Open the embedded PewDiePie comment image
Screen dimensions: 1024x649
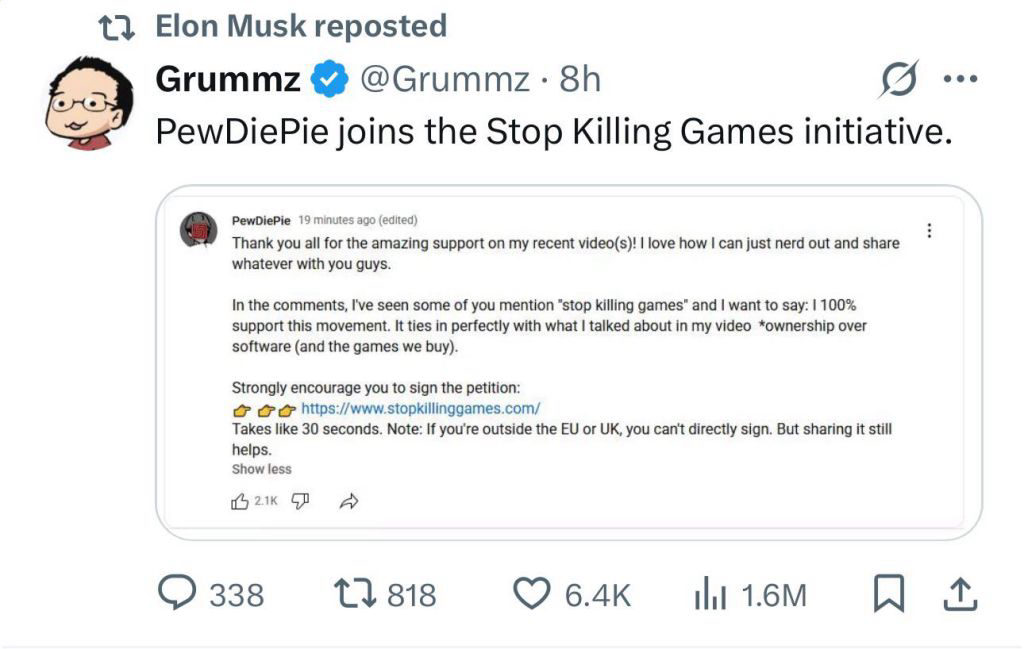(x=569, y=362)
